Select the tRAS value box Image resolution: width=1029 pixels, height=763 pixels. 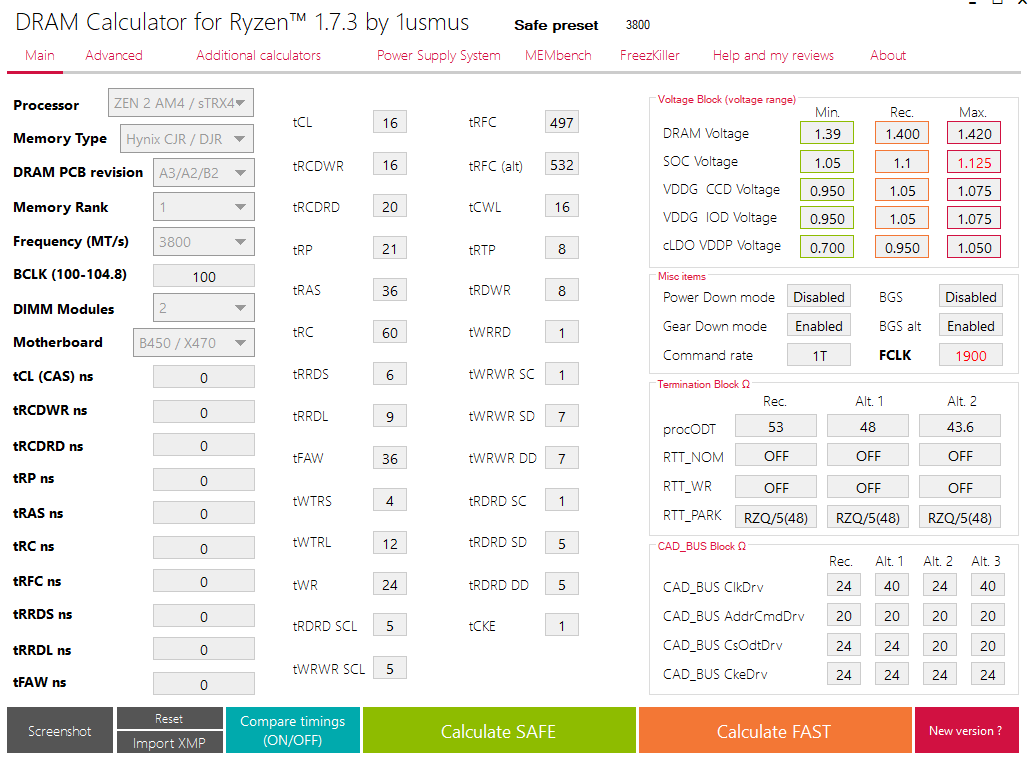[390, 290]
